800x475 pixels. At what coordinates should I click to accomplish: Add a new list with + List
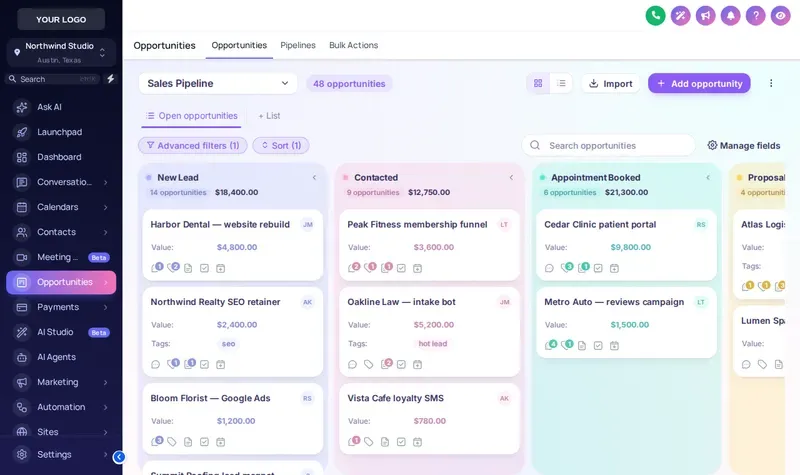point(269,116)
